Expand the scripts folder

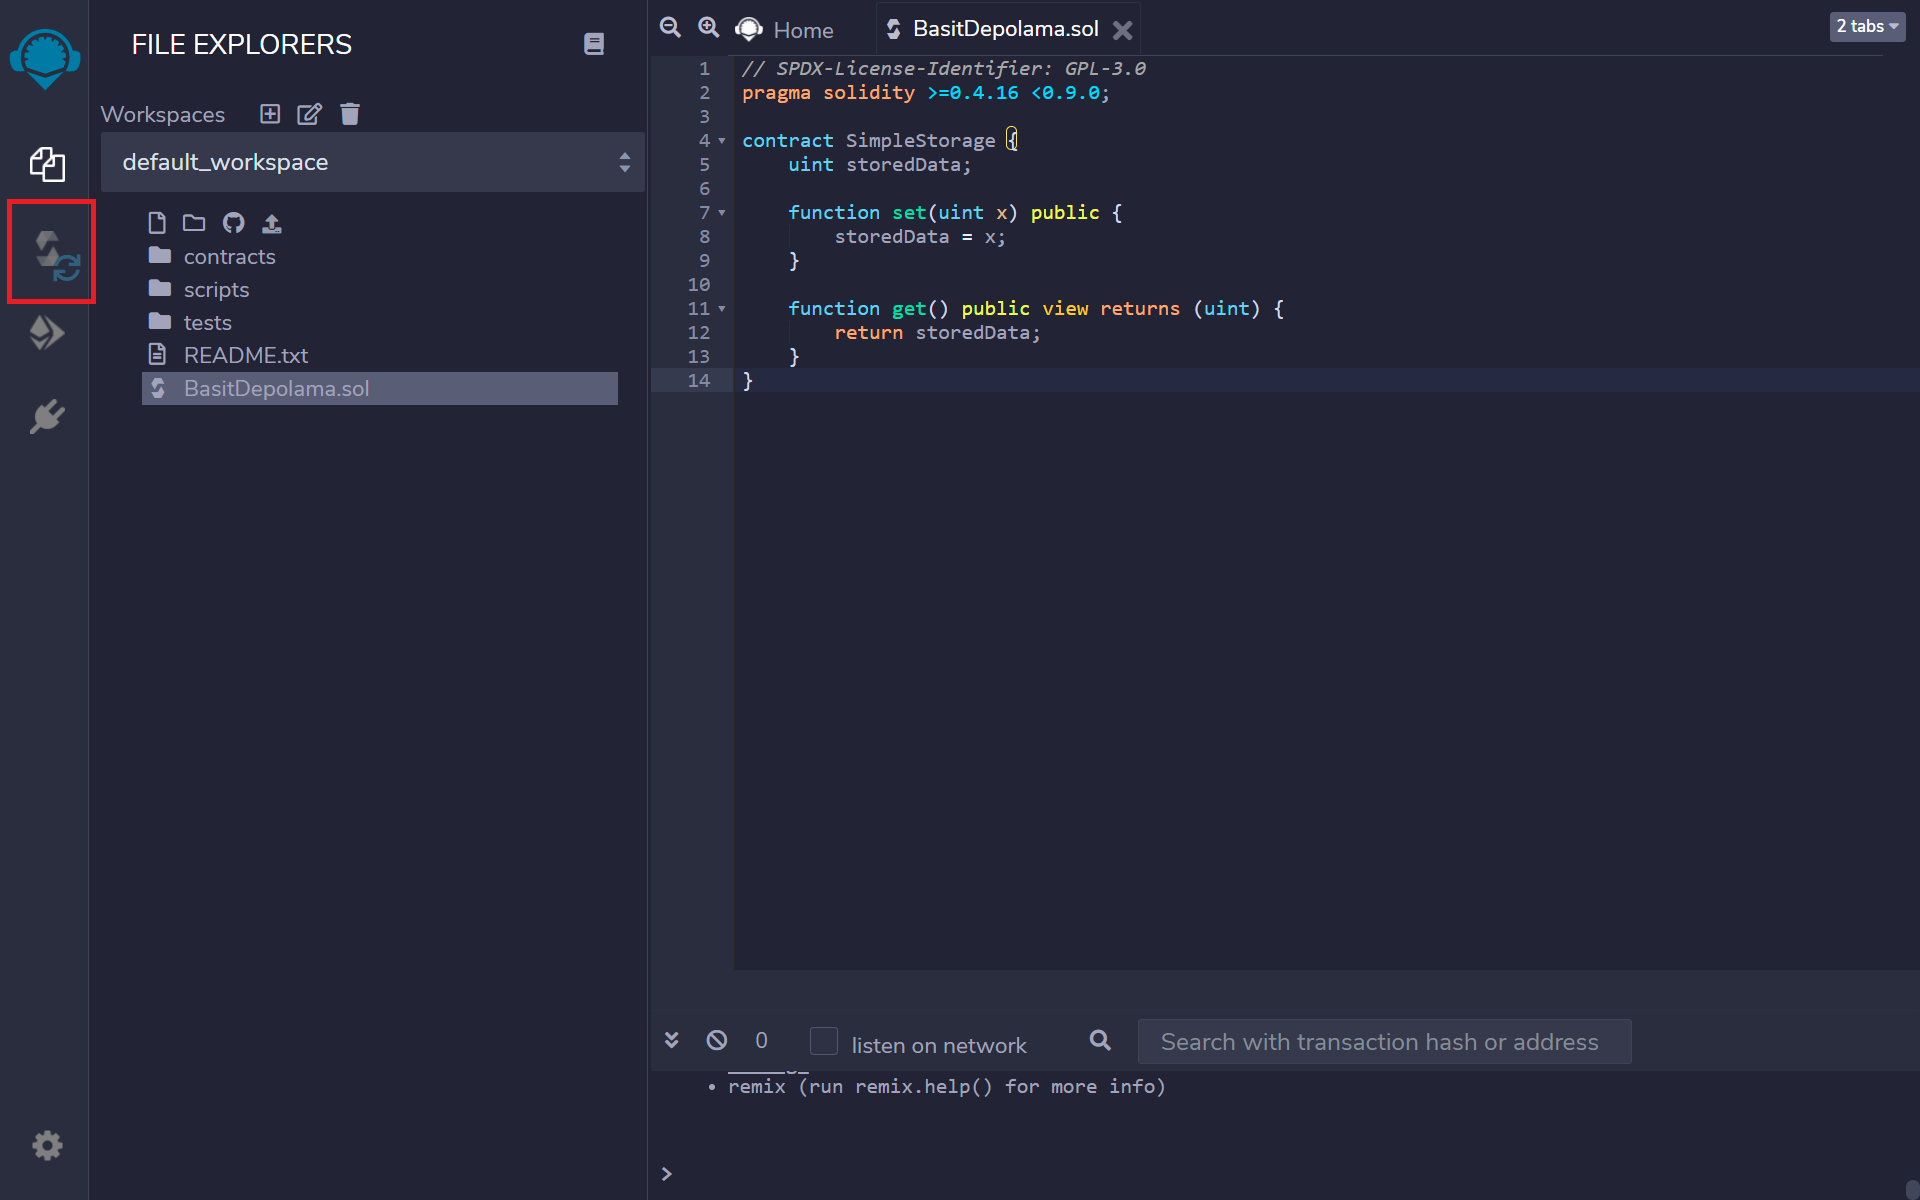pos(199,289)
